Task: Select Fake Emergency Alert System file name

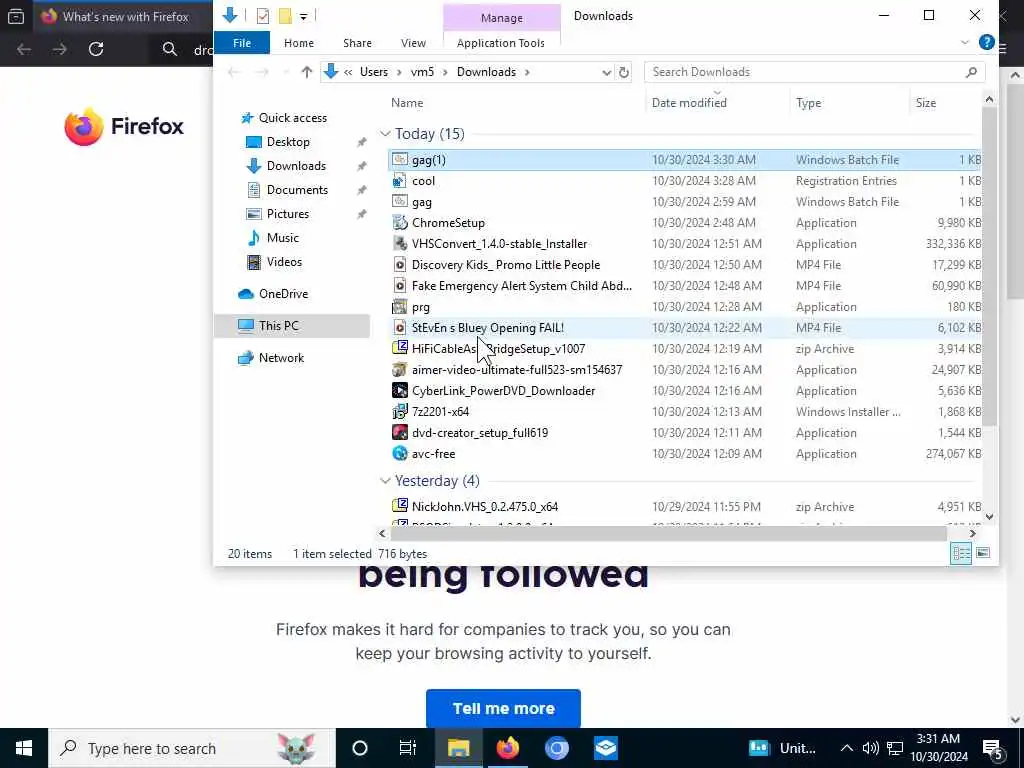Action: click(522, 285)
